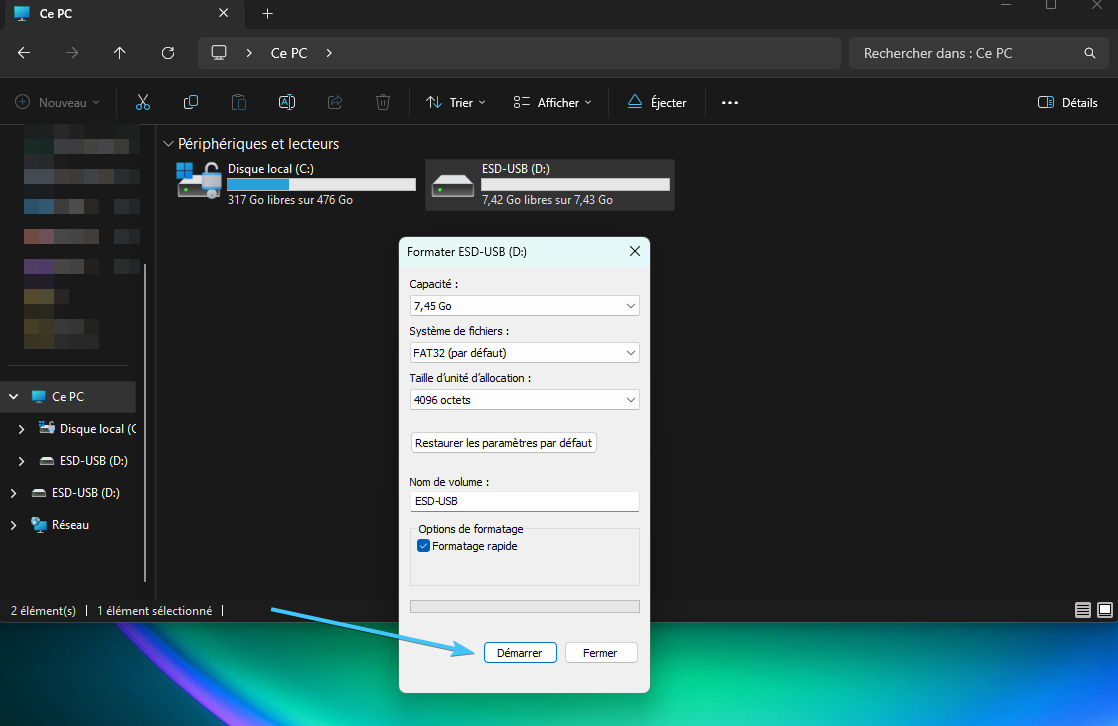Close the Ce PC tab
The height and width of the screenshot is (726, 1118).
[223, 13]
